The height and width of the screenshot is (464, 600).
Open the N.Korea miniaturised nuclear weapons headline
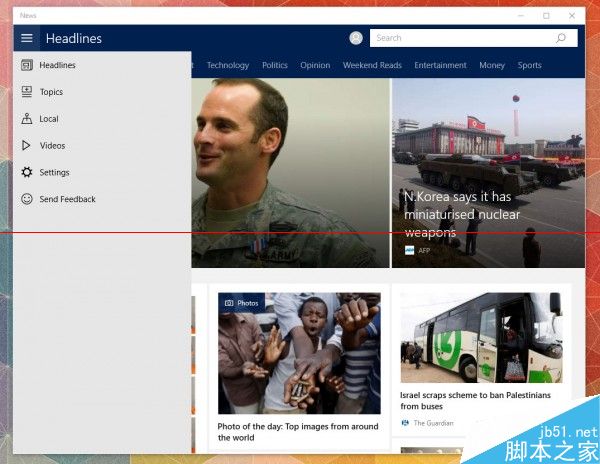point(462,215)
